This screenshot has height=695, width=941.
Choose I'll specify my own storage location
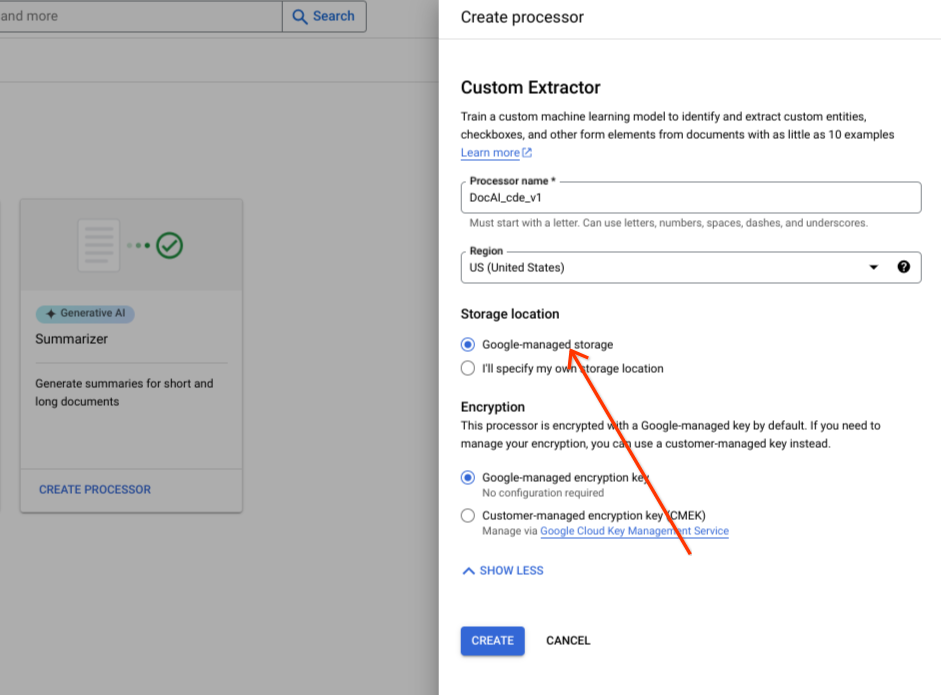click(x=468, y=368)
